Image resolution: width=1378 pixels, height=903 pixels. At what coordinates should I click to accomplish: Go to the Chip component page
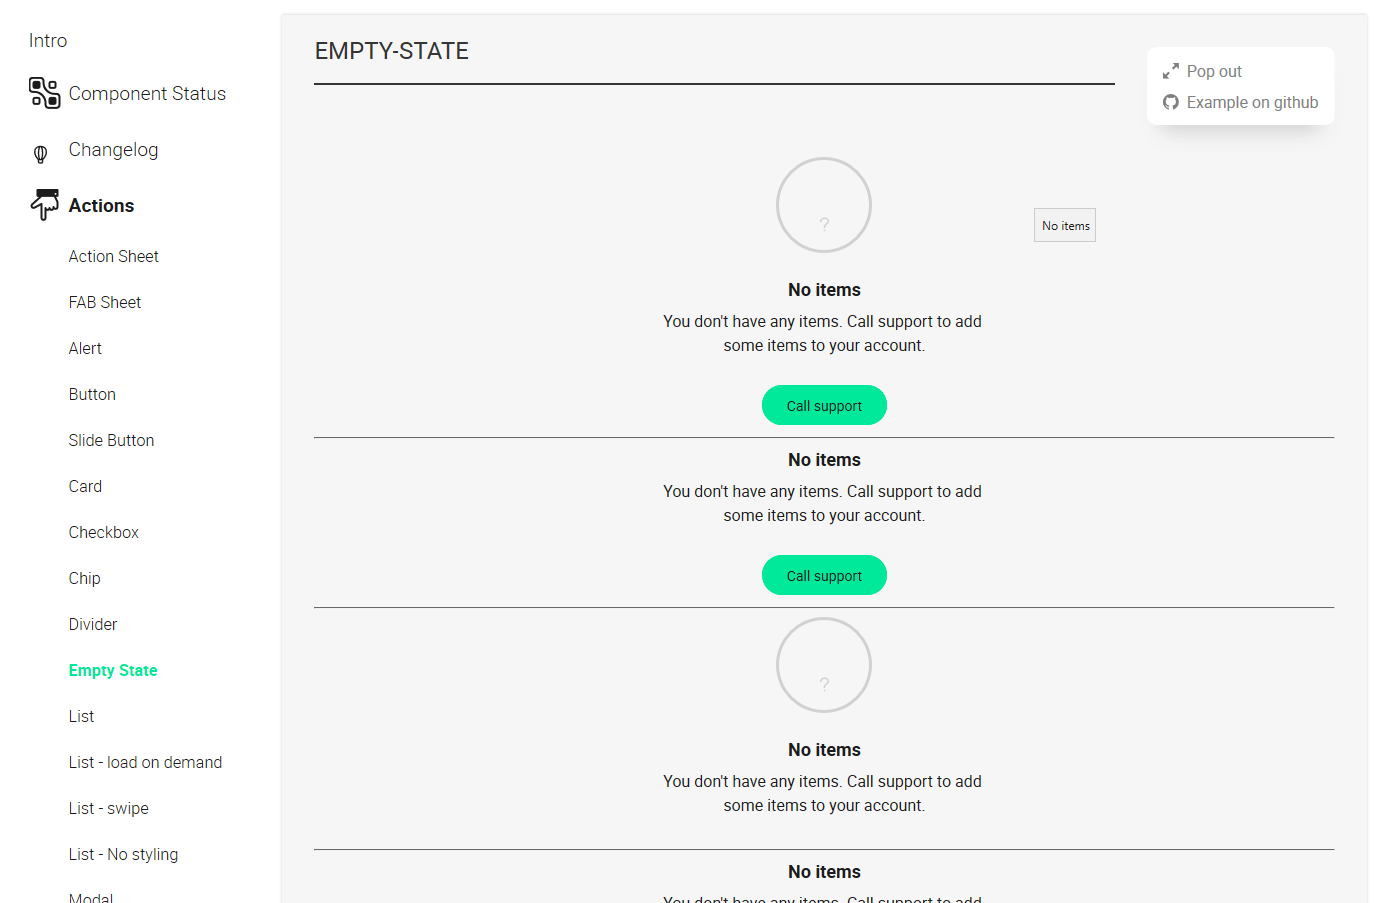pyautogui.click(x=84, y=578)
